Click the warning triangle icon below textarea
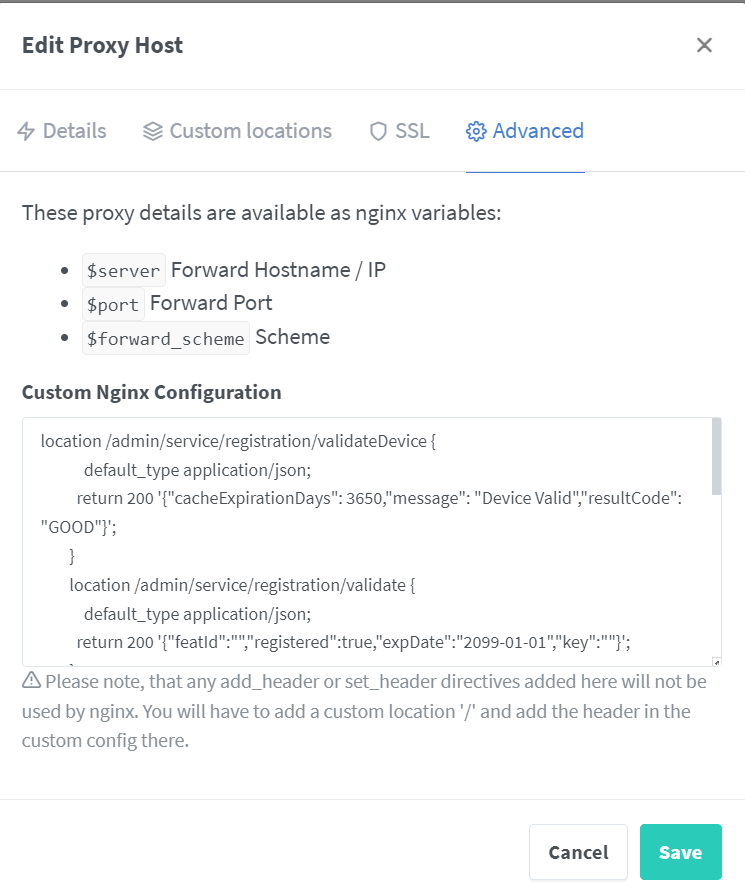Image resolution: width=745 pixels, height=895 pixels. point(31,680)
